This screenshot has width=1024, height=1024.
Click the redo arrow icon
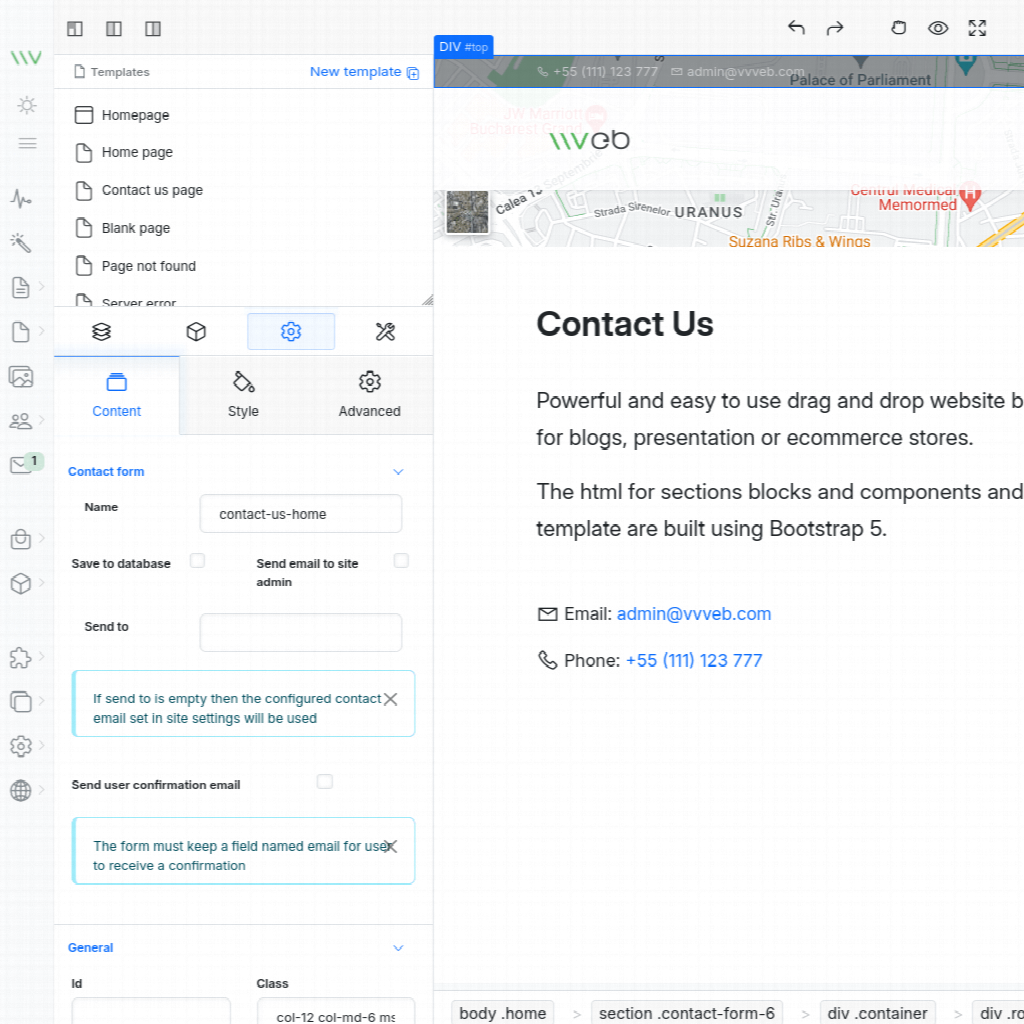coord(835,28)
